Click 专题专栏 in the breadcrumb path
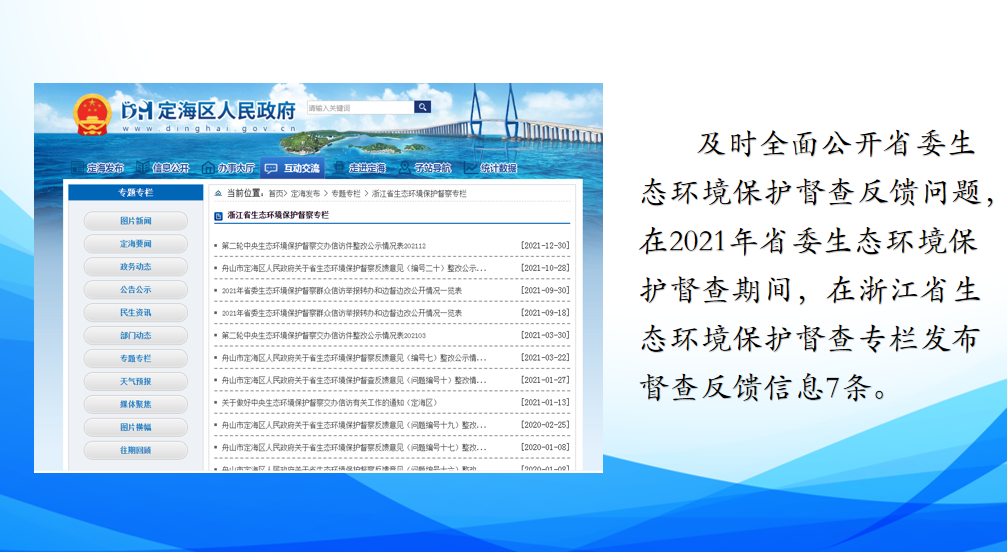Viewport: 1007px width, 552px height. coord(346,193)
